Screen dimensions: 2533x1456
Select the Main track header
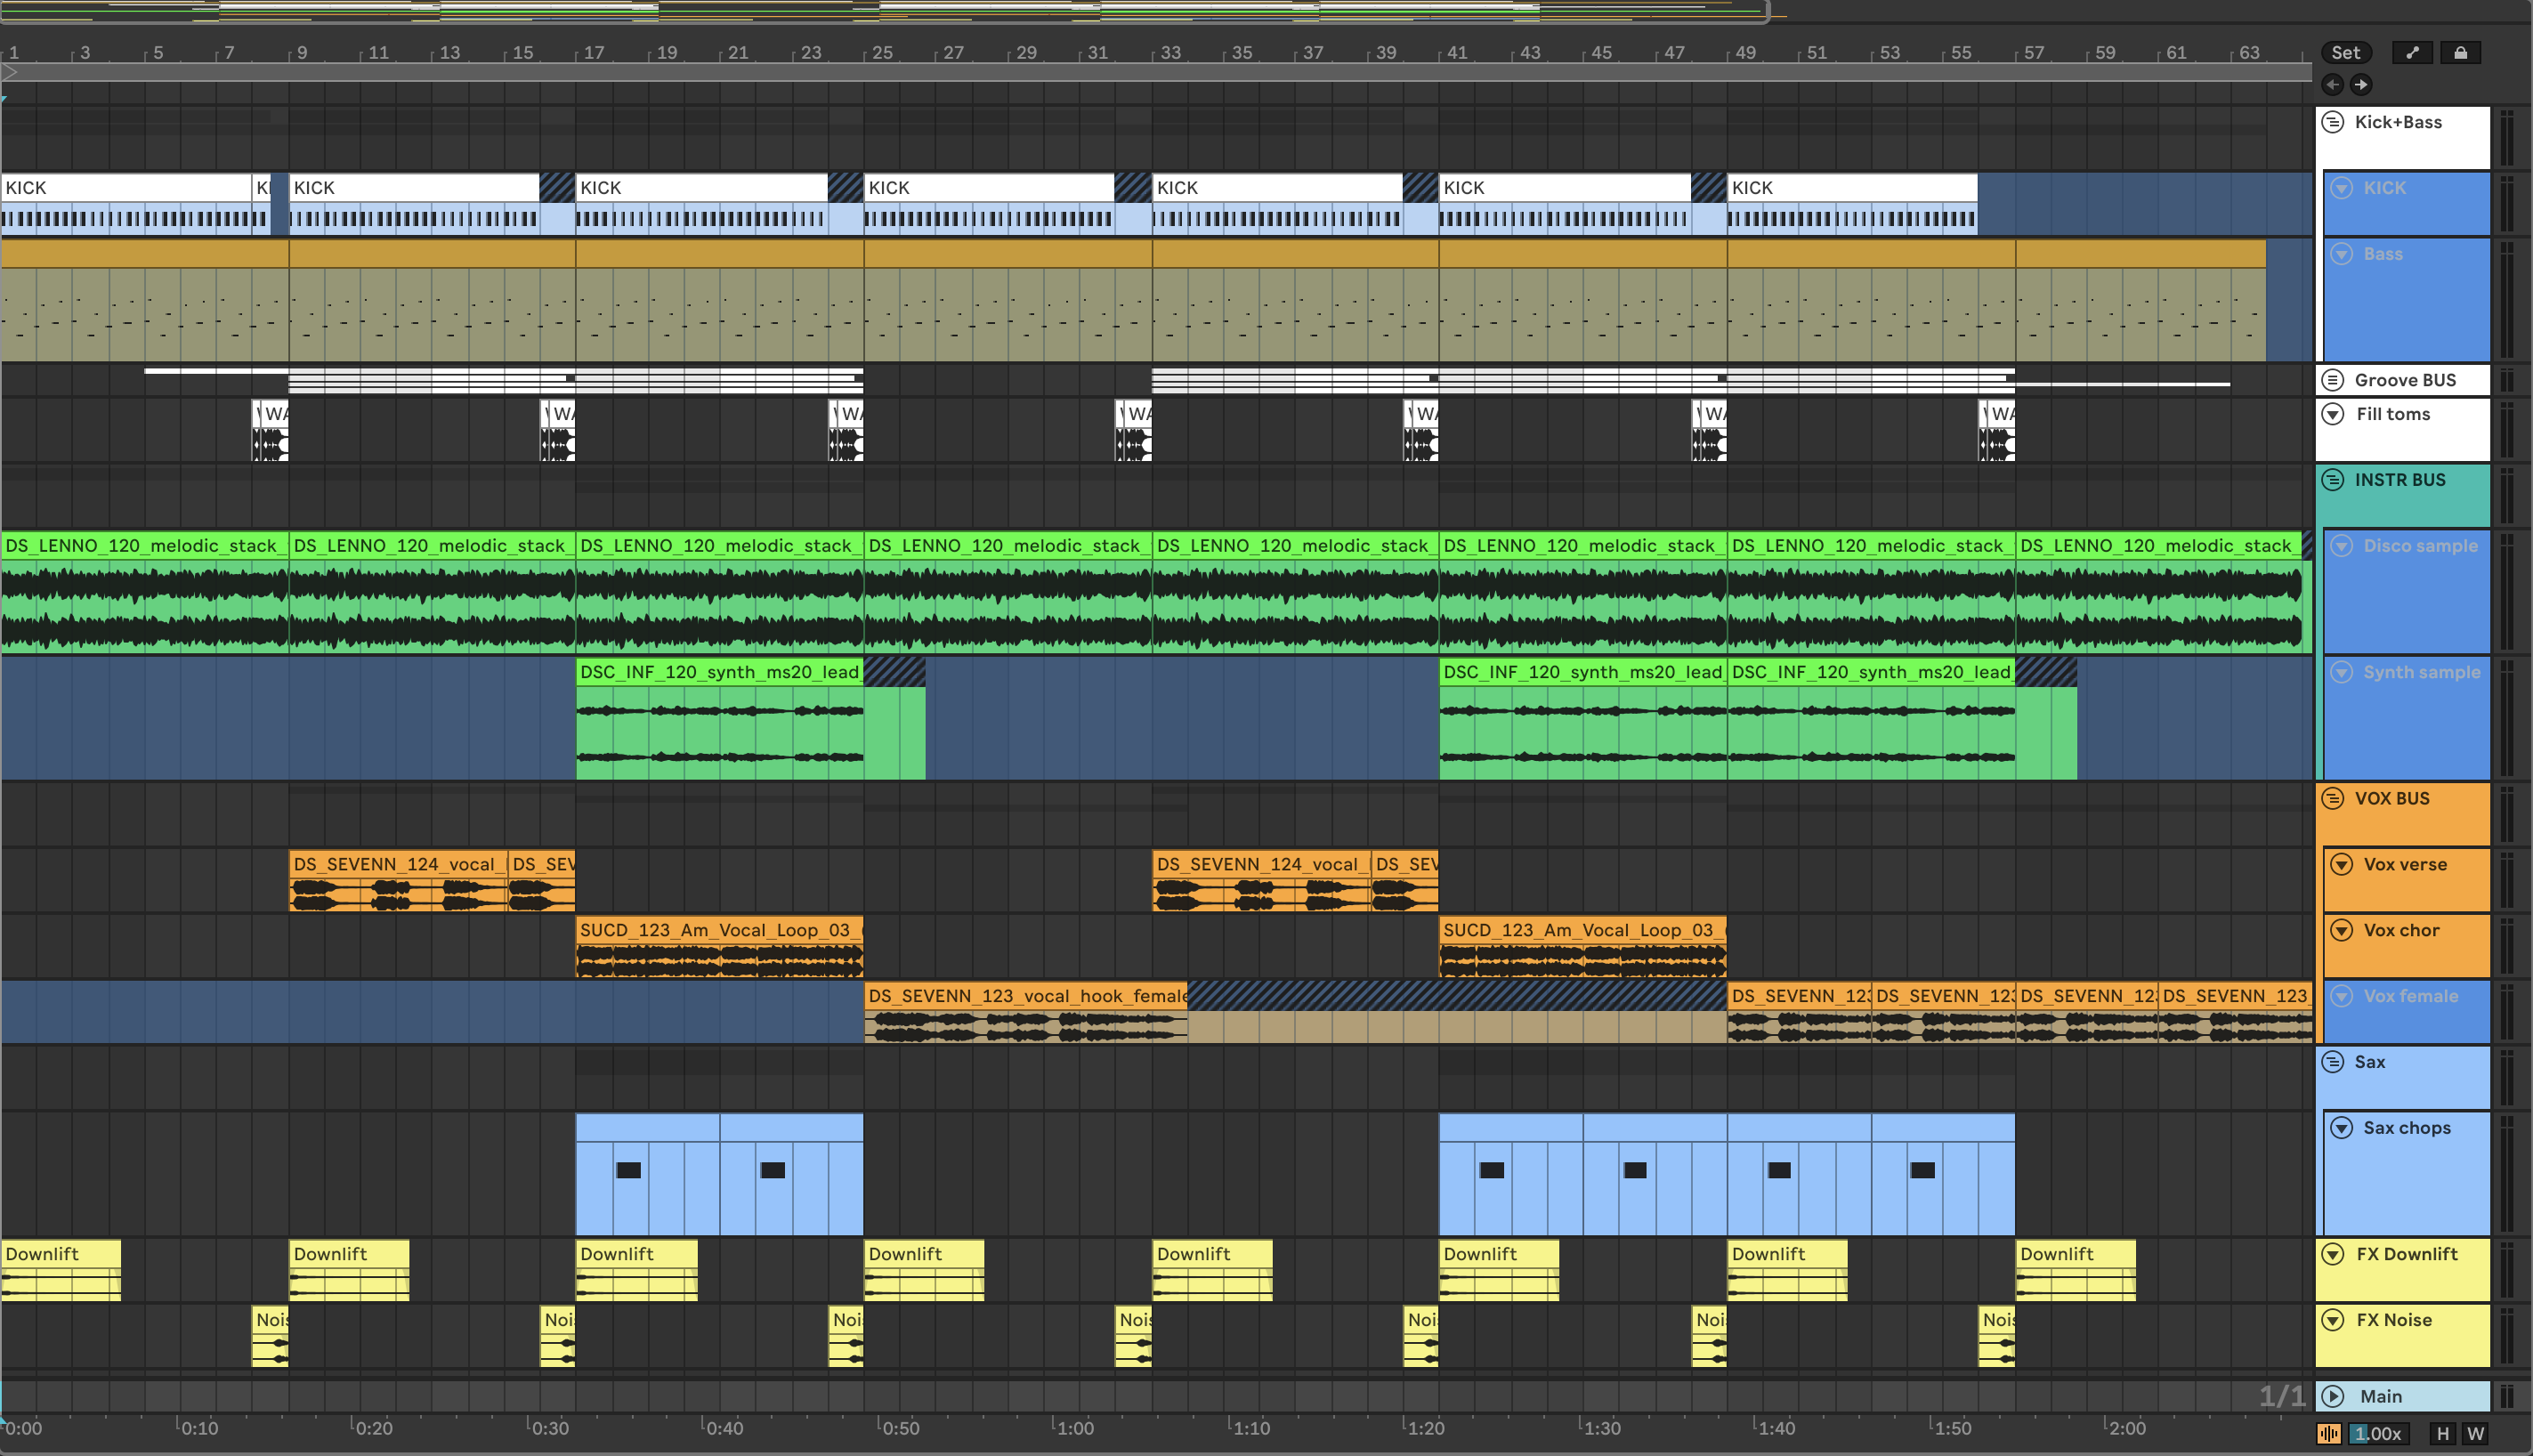pos(2402,1396)
